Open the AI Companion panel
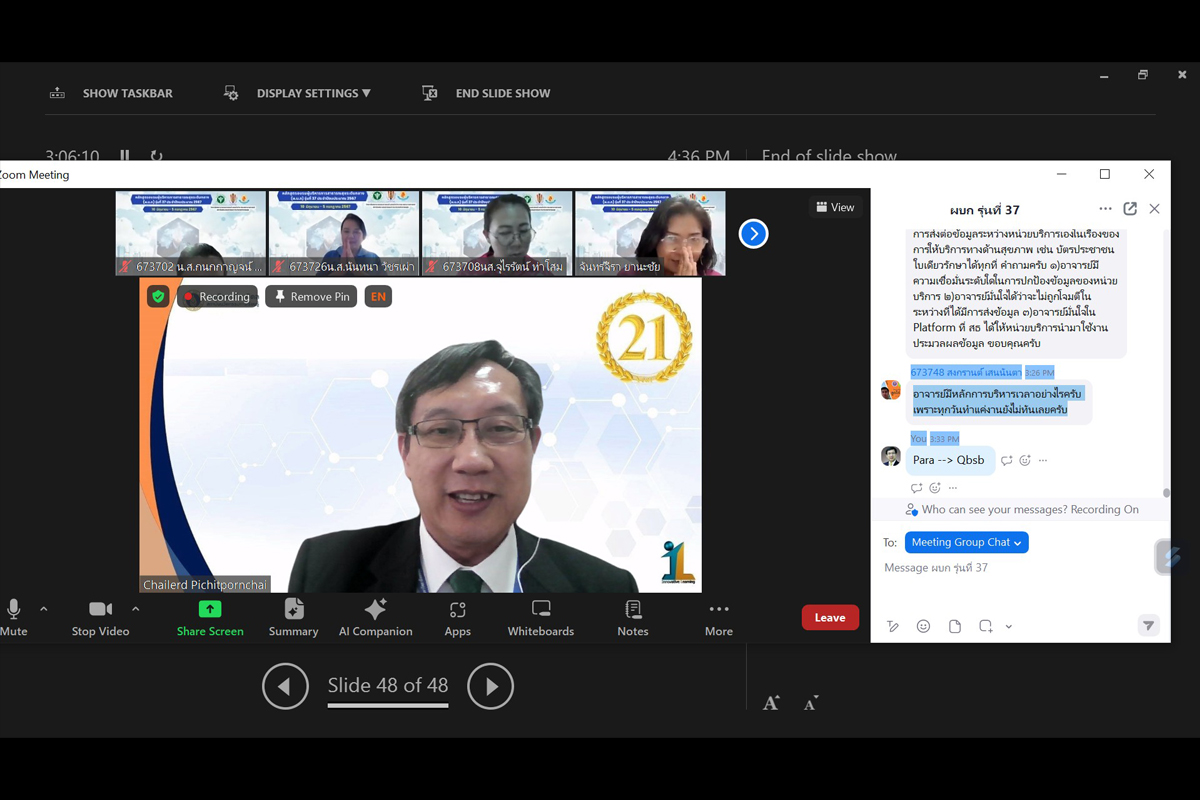Image resolution: width=1200 pixels, height=800 pixels. coord(375,609)
